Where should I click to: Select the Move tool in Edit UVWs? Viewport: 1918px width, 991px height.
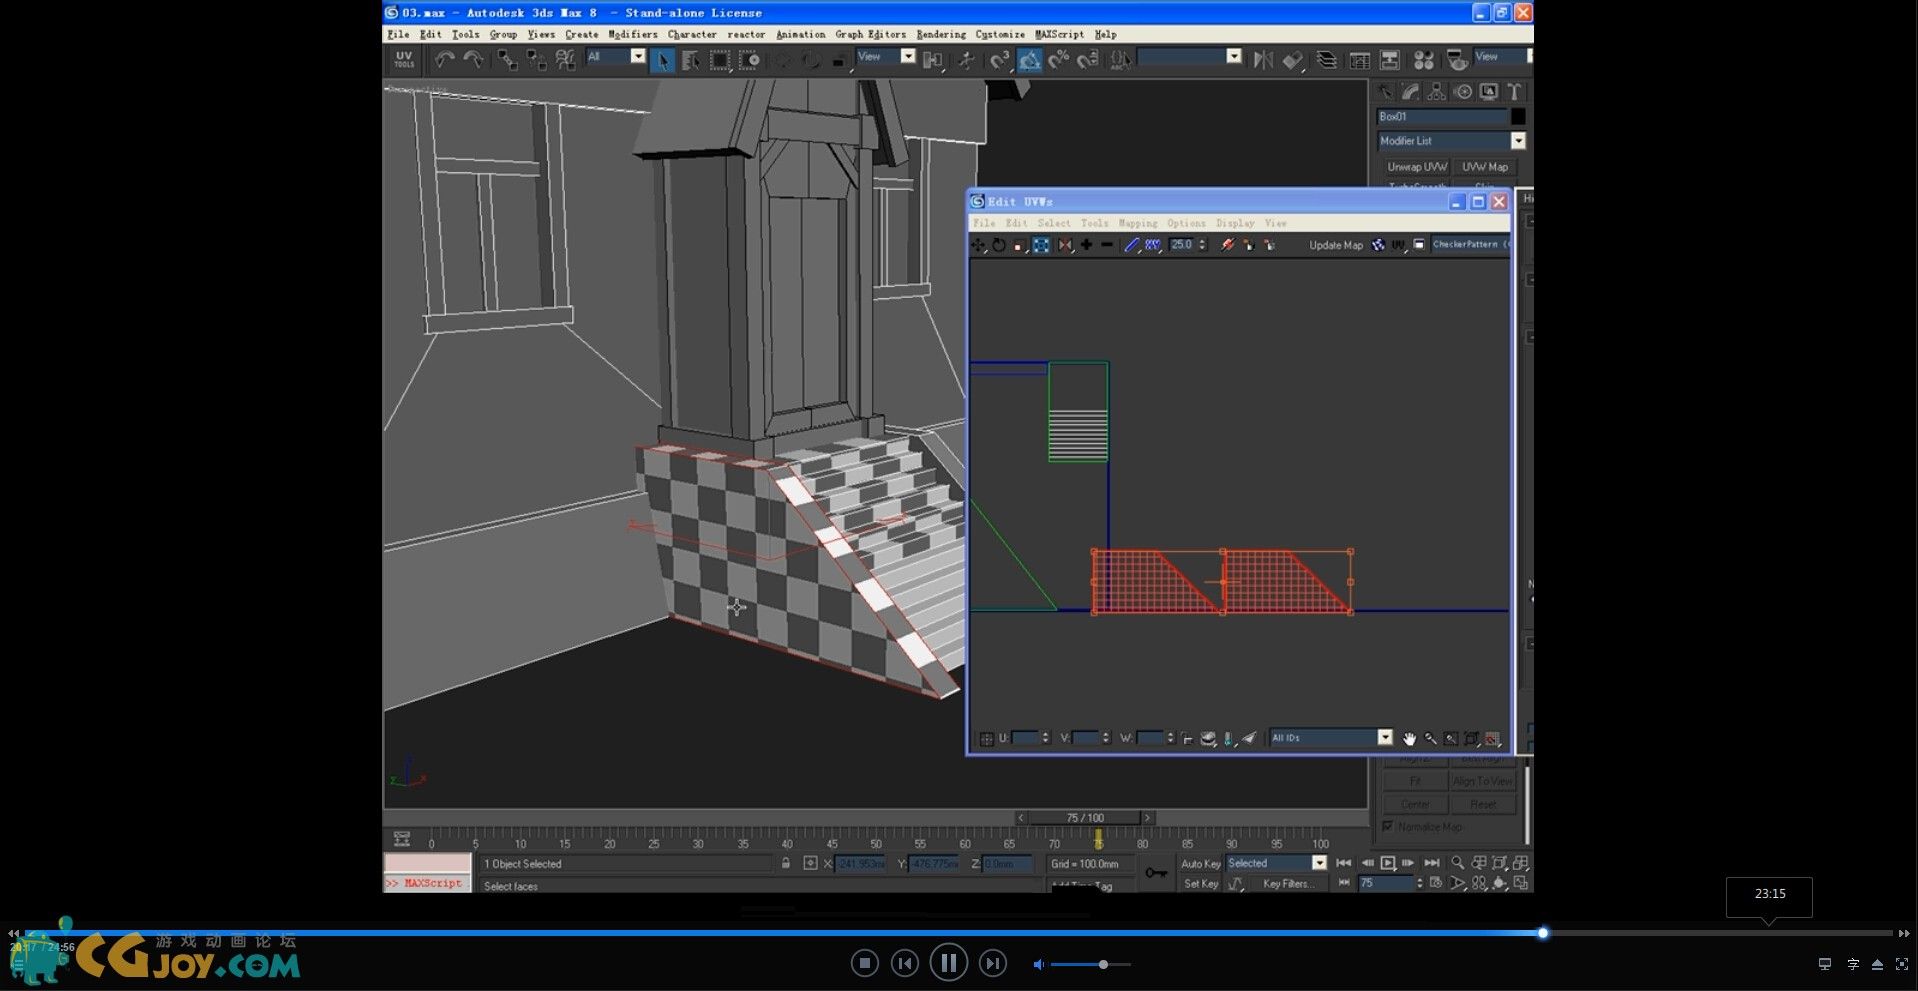978,245
